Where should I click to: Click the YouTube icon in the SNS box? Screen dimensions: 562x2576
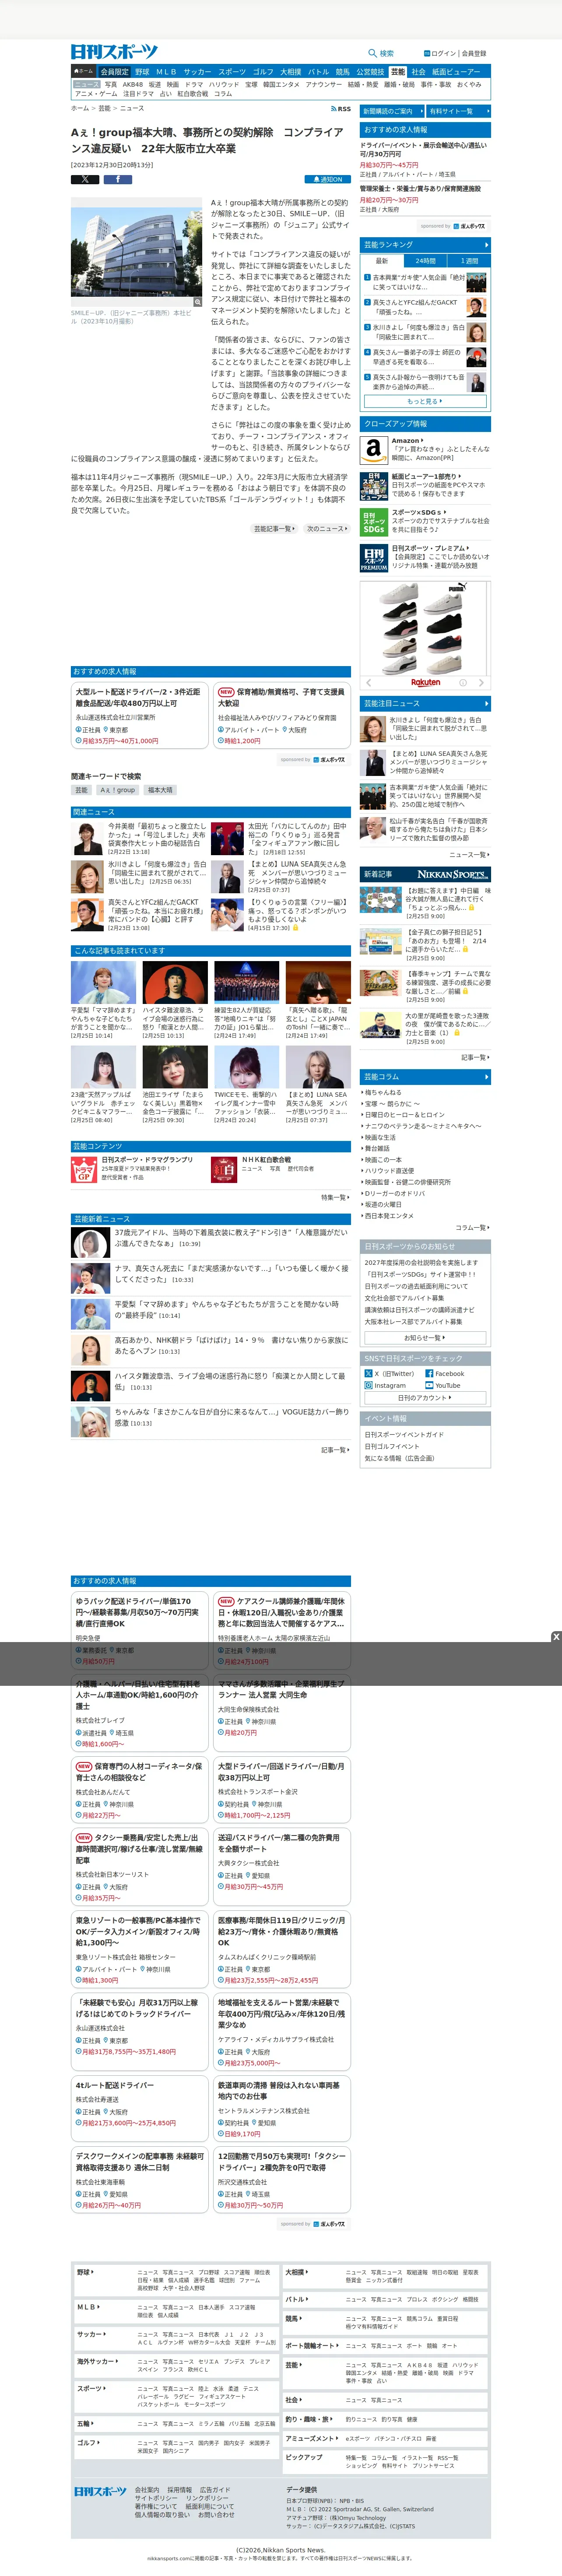coord(429,1385)
